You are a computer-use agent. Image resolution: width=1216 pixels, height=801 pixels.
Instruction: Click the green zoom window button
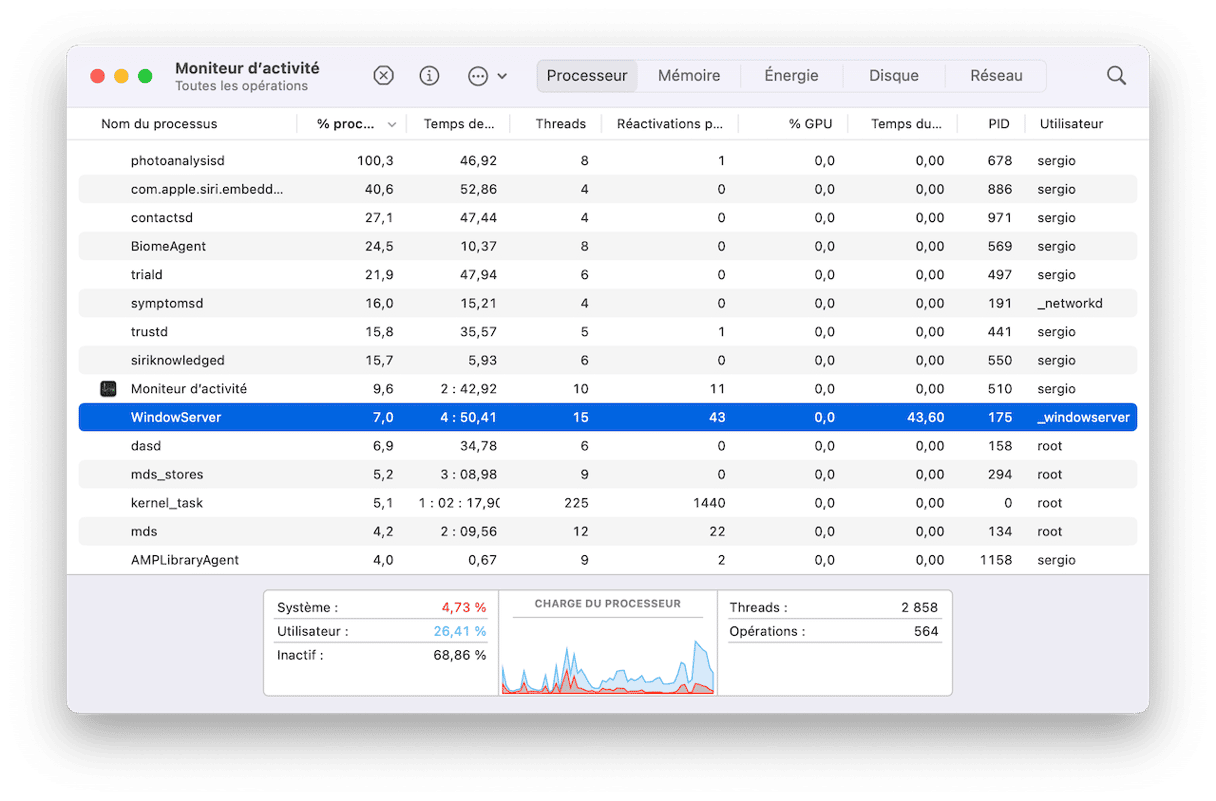click(x=145, y=76)
